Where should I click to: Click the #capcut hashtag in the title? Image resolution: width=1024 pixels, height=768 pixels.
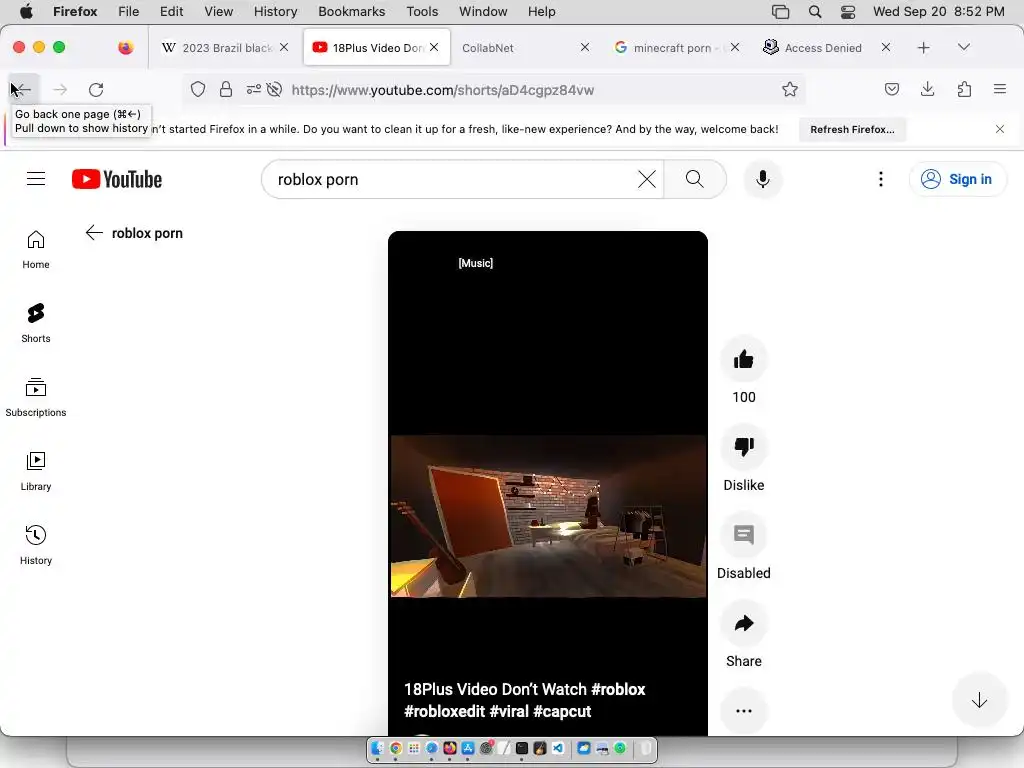(x=562, y=711)
